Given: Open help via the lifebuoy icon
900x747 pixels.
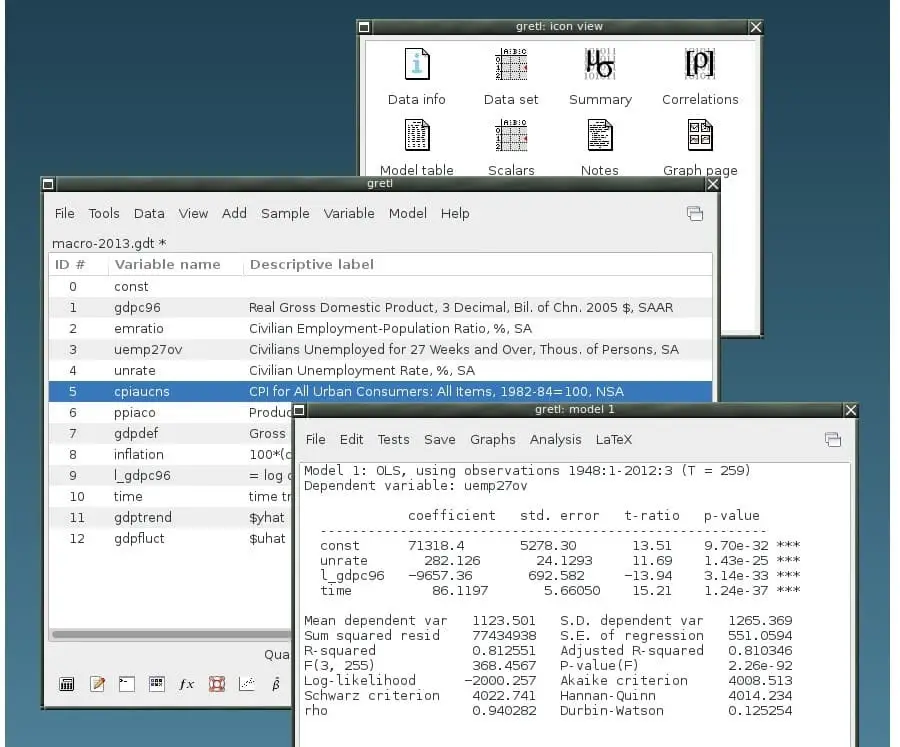Looking at the screenshot, I should [x=216, y=684].
